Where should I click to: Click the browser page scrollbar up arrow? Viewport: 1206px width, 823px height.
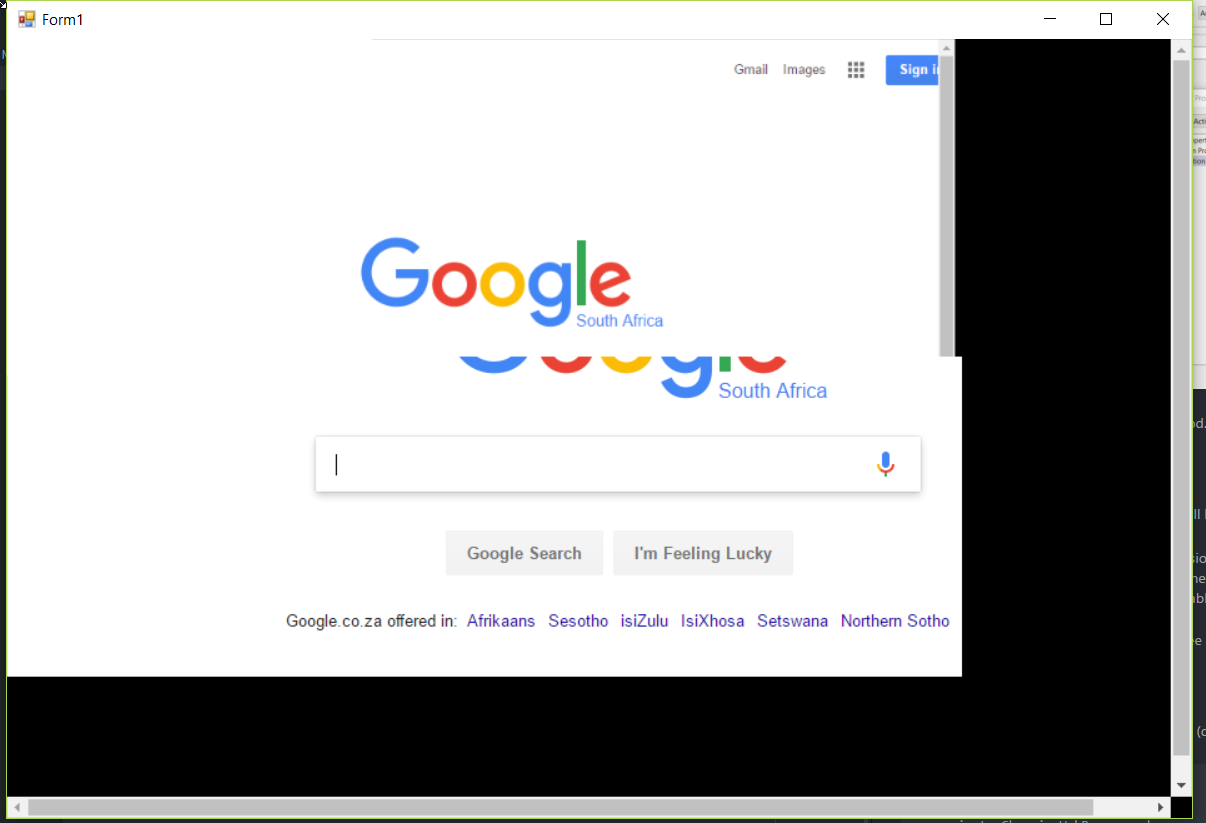click(946, 47)
